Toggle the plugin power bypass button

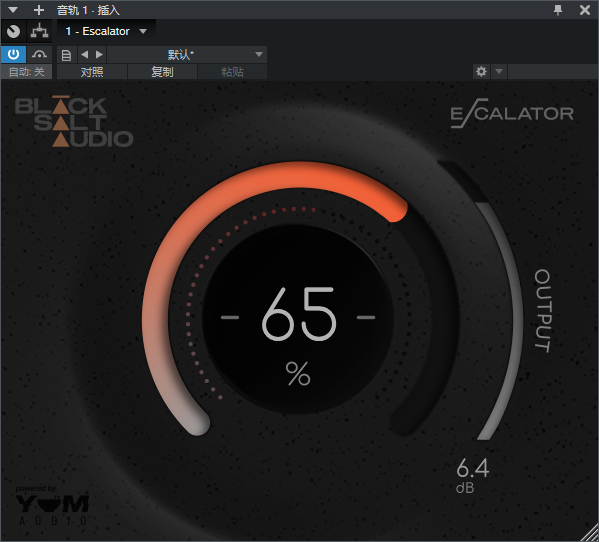tap(13, 54)
